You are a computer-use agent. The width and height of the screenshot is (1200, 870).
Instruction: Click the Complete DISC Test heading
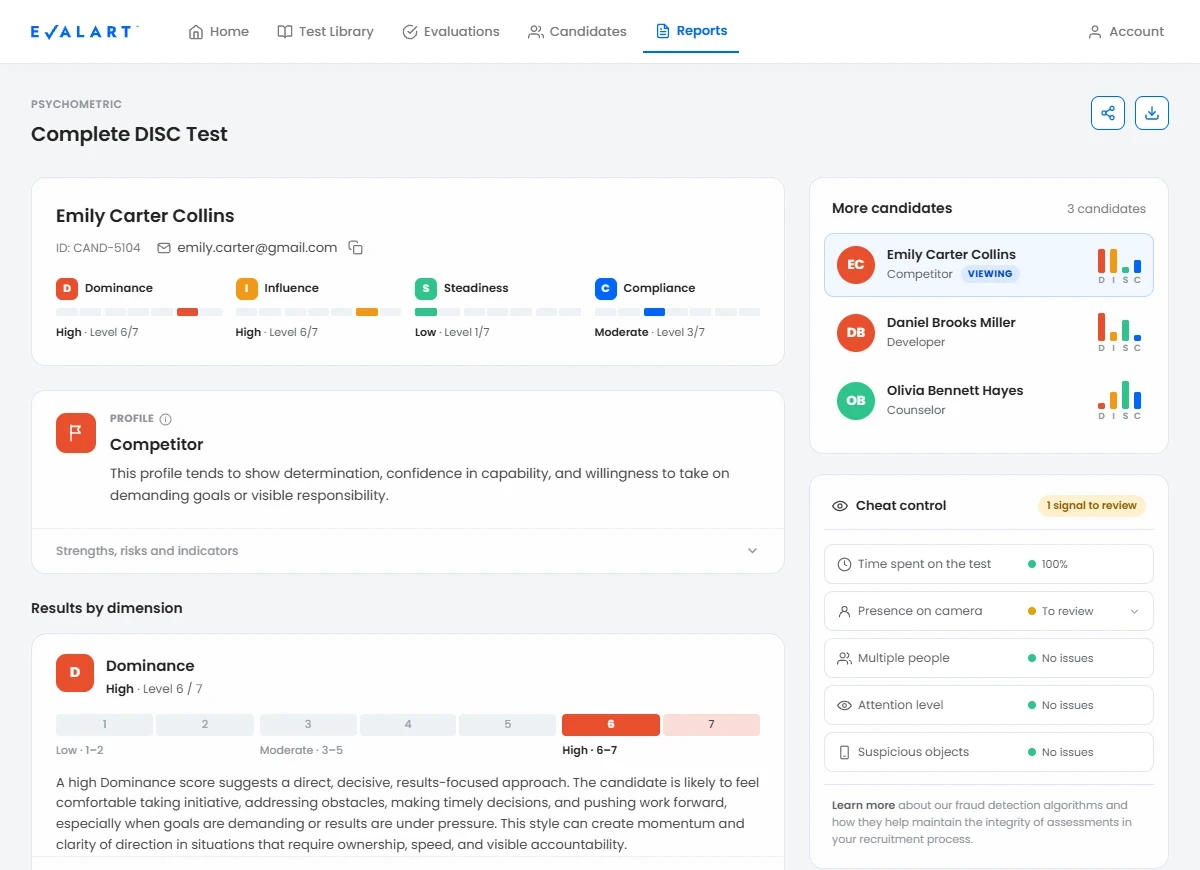[129, 134]
